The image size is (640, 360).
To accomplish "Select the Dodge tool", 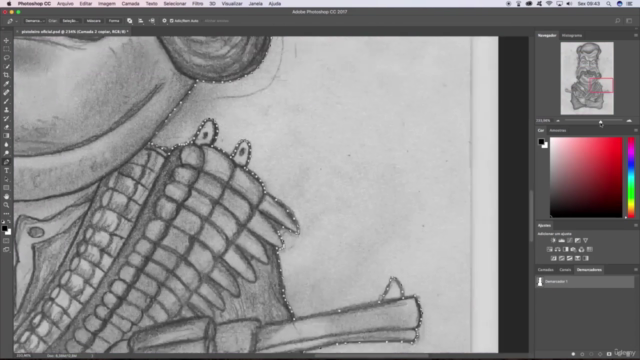I will 6,153.
